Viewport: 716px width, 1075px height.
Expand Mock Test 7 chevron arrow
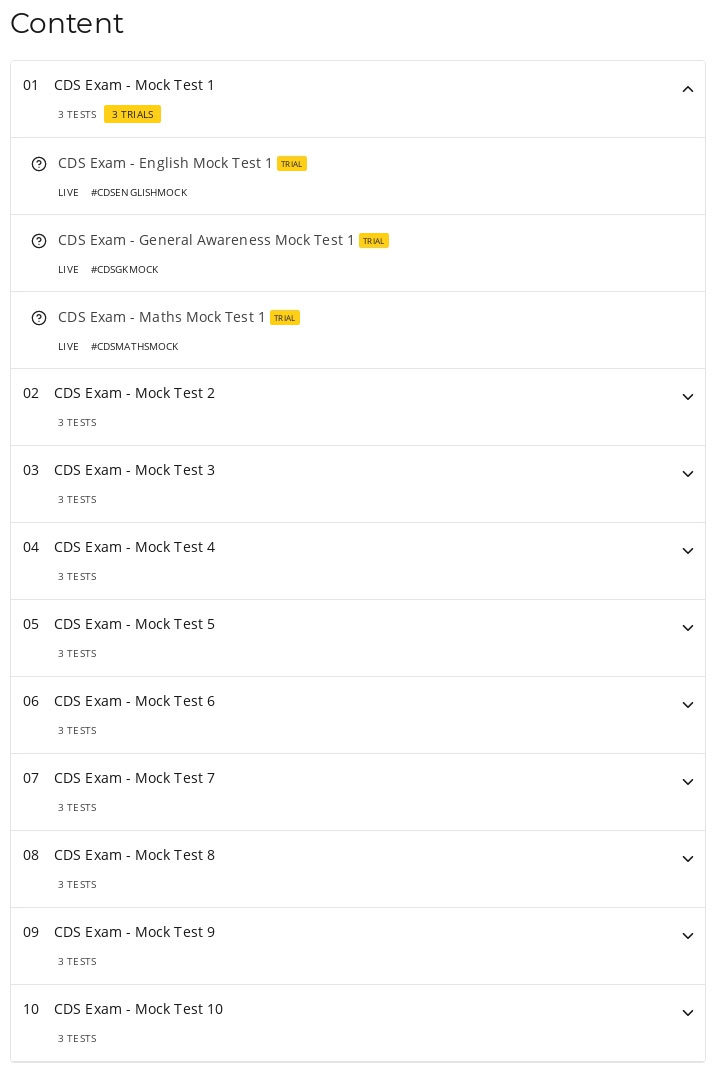(x=688, y=782)
